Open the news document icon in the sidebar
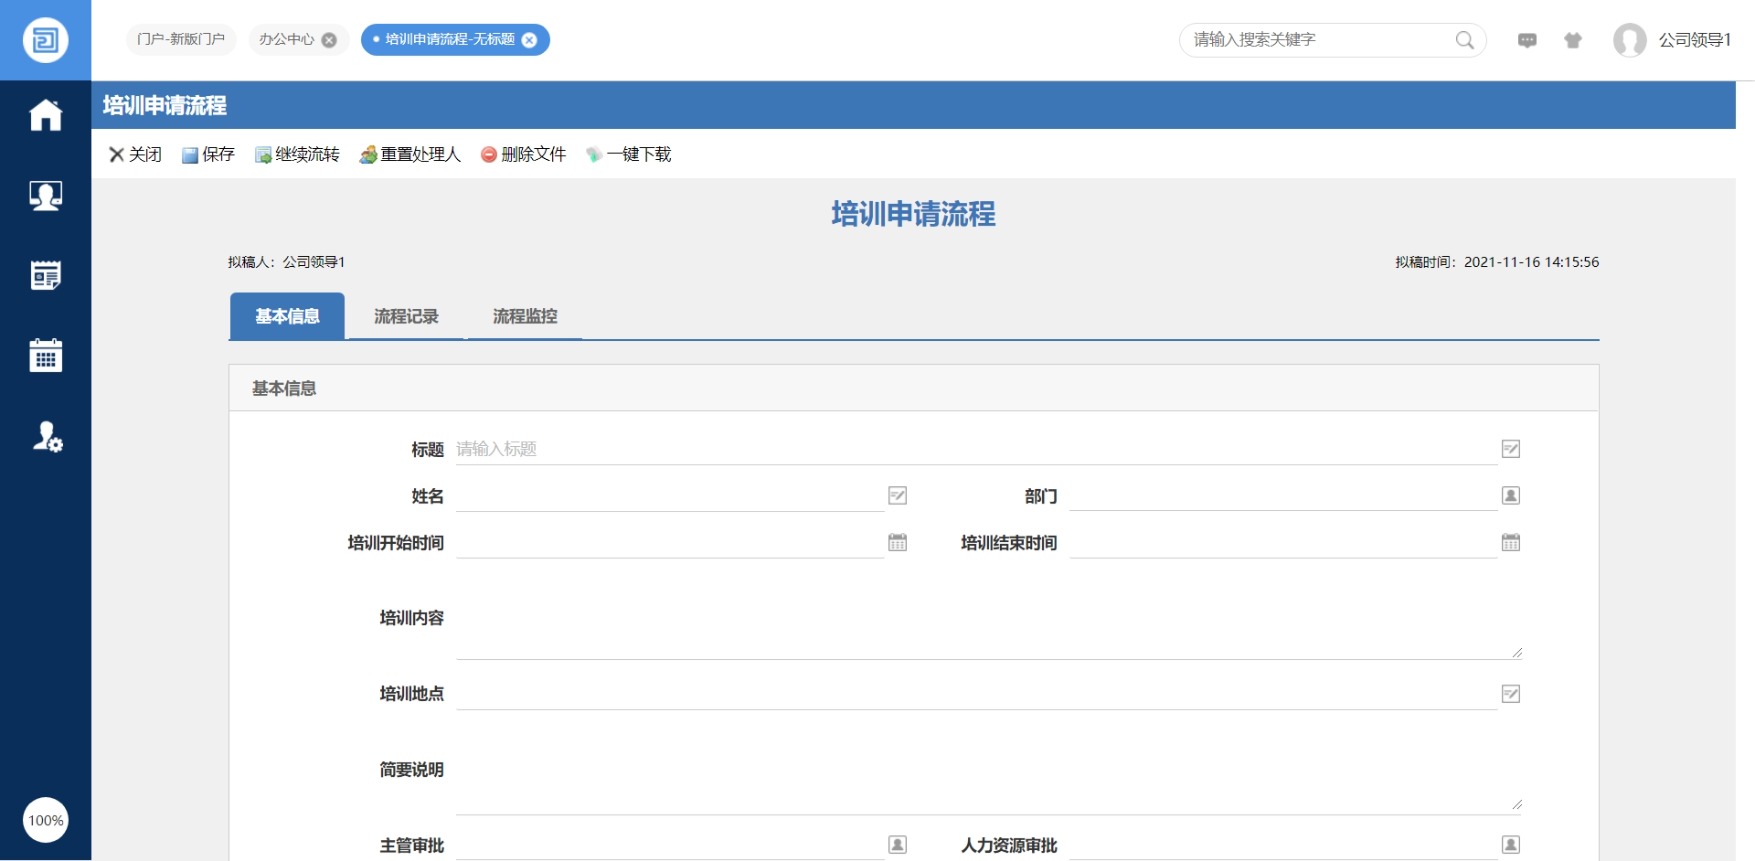Image resolution: width=1755 pixels, height=861 pixels. pyautogui.click(x=45, y=275)
